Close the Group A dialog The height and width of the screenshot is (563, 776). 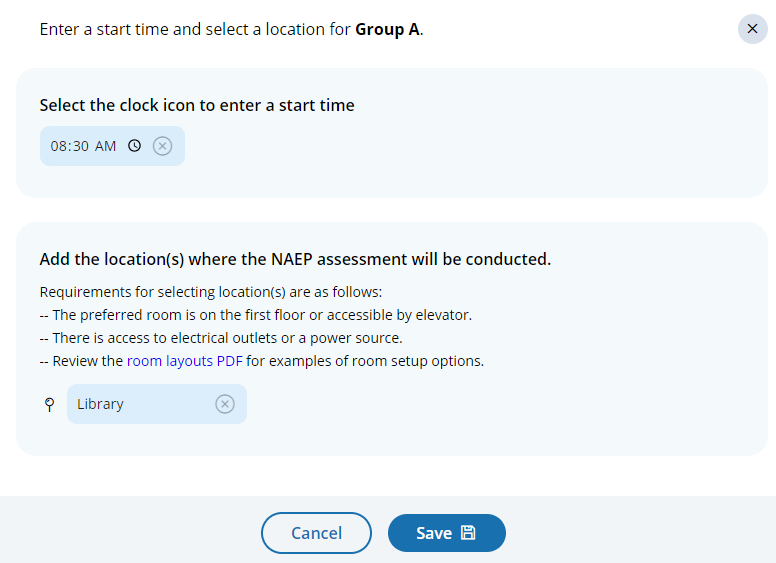752,29
